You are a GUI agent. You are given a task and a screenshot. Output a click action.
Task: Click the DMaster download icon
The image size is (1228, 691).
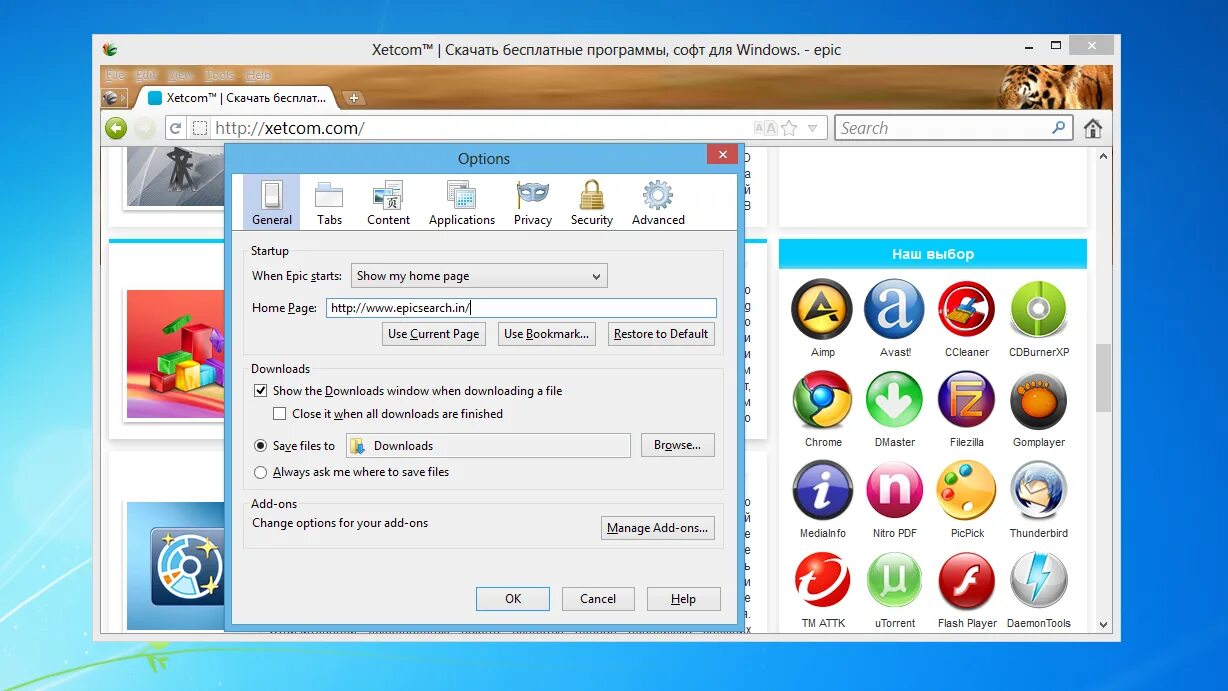(x=894, y=400)
